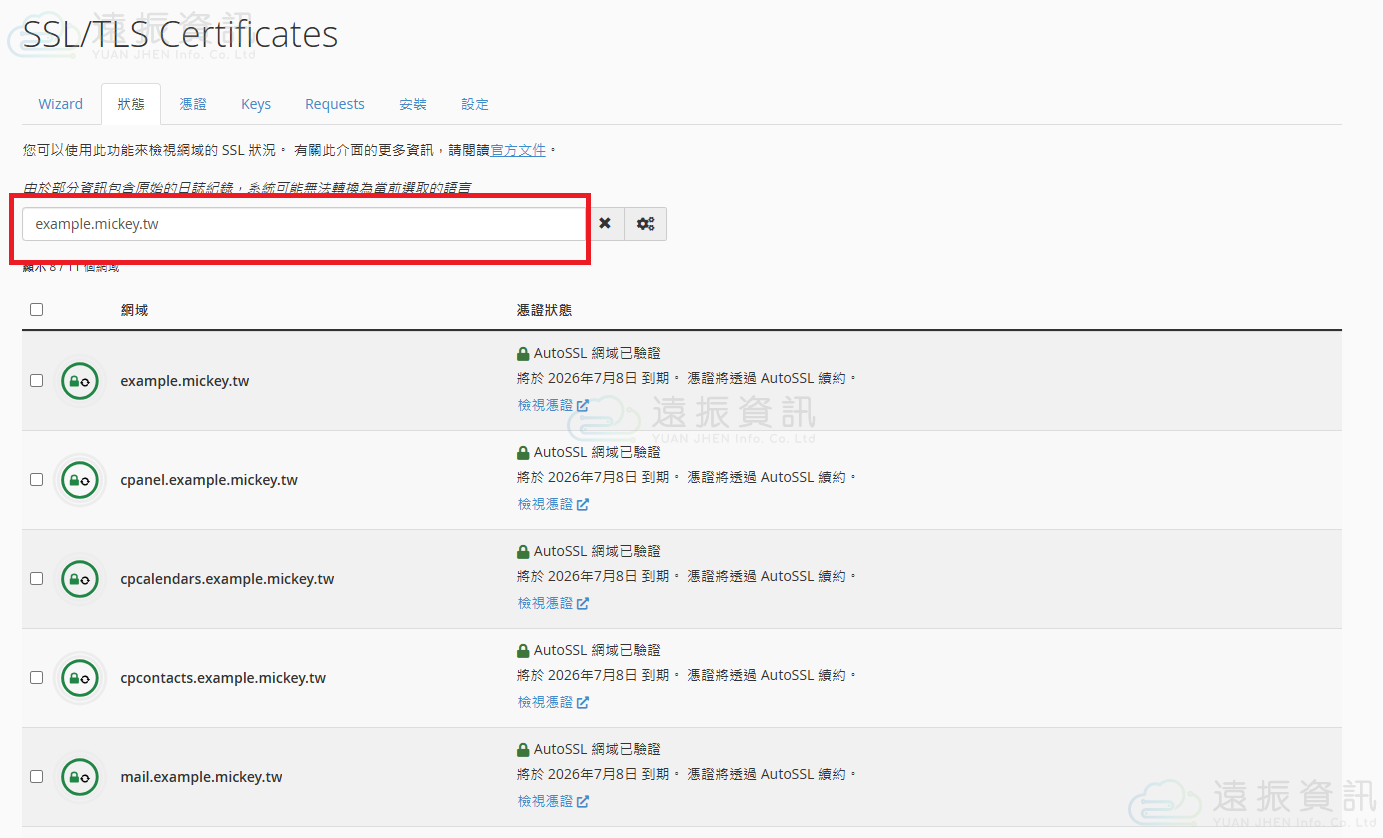Click AutoSSL status icon for cpanel.example.mickey.tw
The width and height of the screenshot is (1383, 838).
(80, 480)
